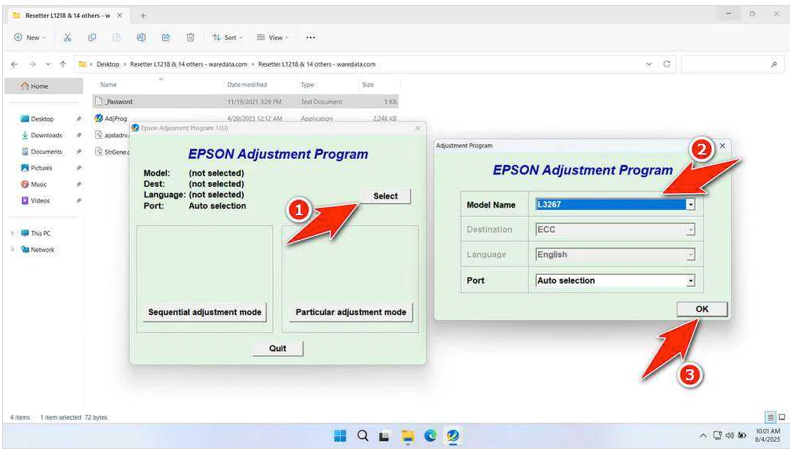Click the Select button in Epson program
This screenshot has width=790, height=449.
385,196
